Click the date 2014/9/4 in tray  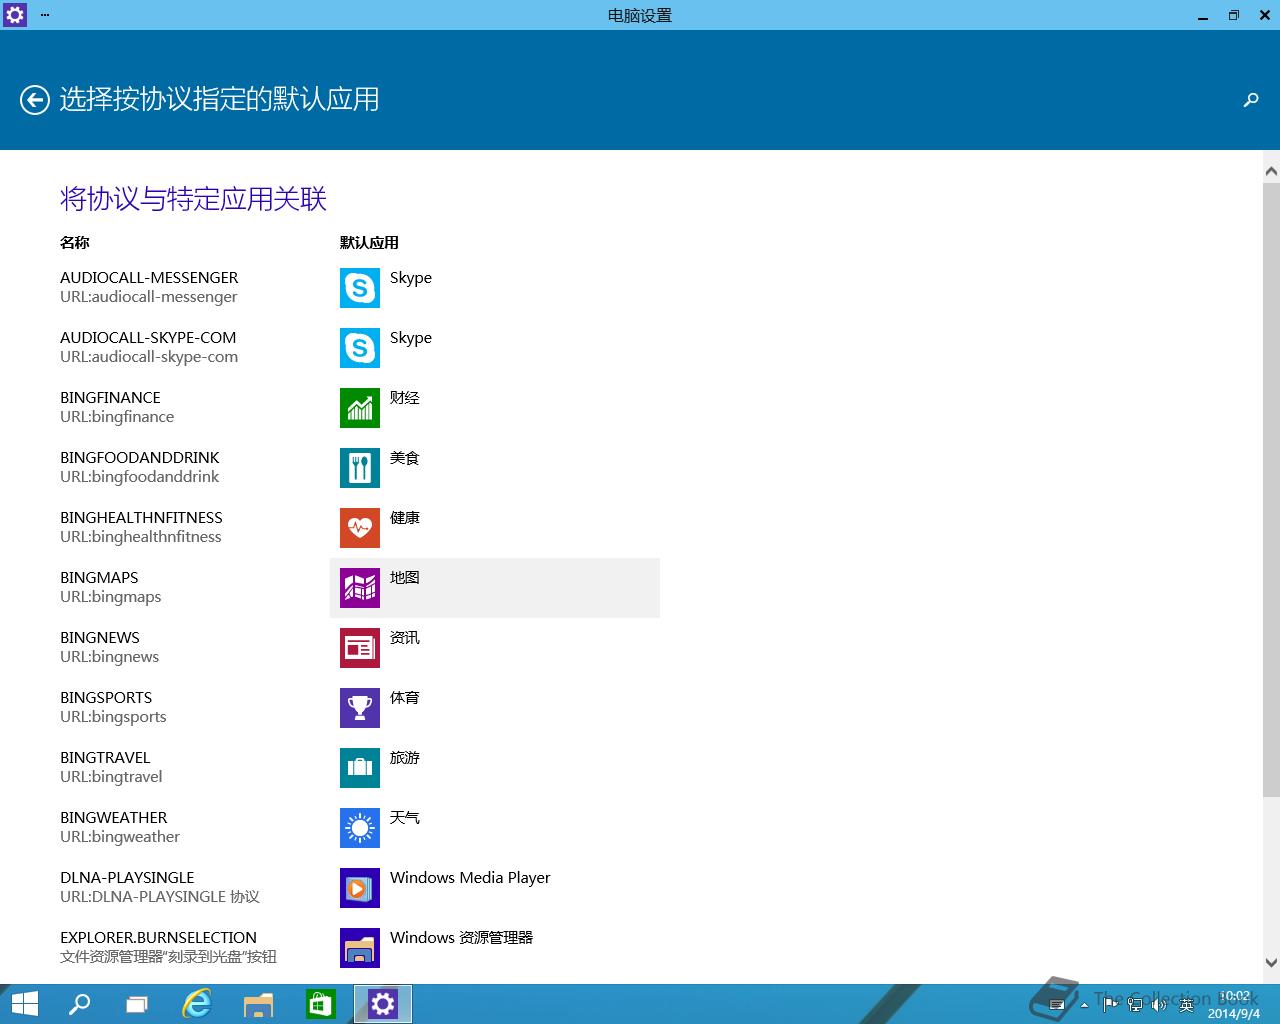pyautogui.click(x=1234, y=1013)
